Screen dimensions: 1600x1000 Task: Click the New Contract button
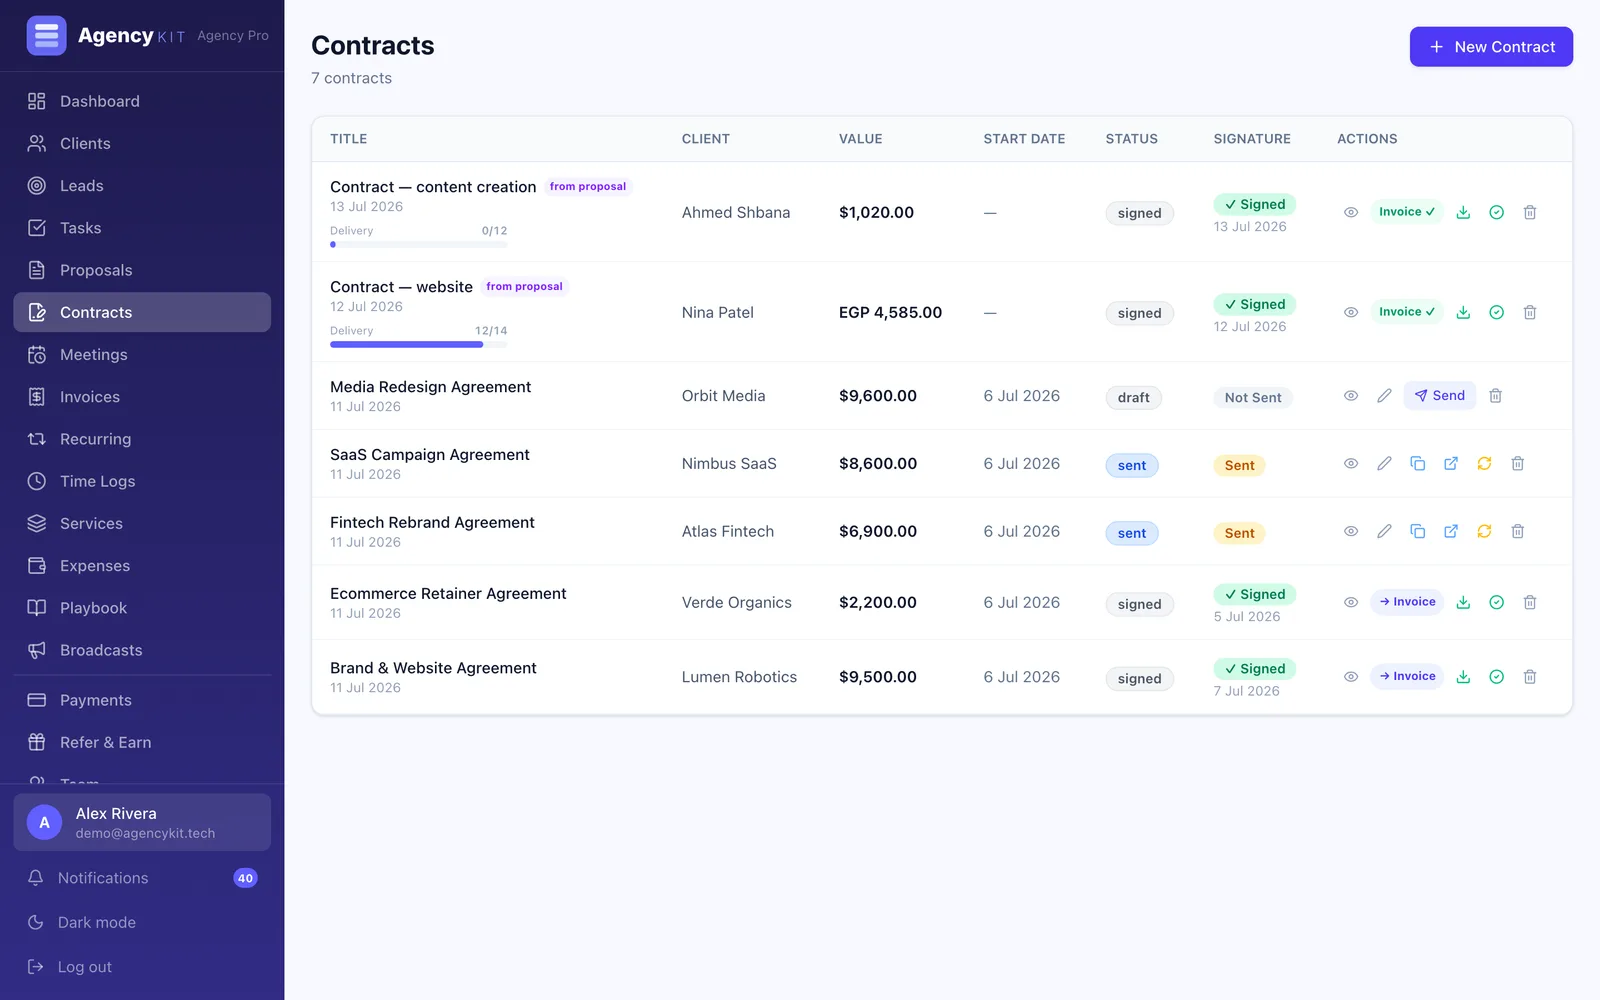click(x=1491, y=47)
